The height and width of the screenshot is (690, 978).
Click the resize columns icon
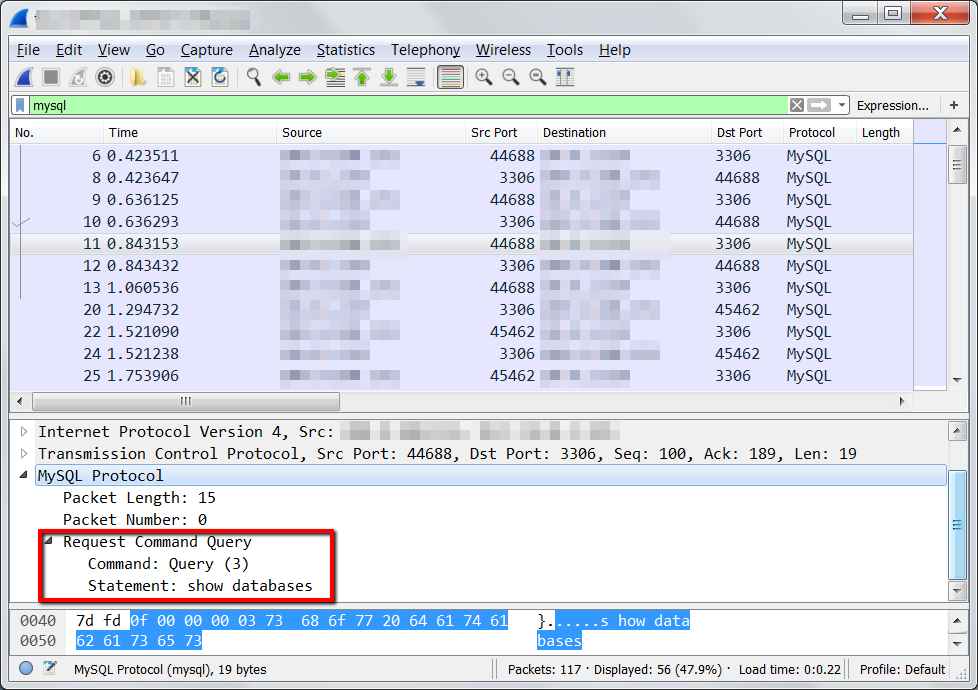(565, 77)
